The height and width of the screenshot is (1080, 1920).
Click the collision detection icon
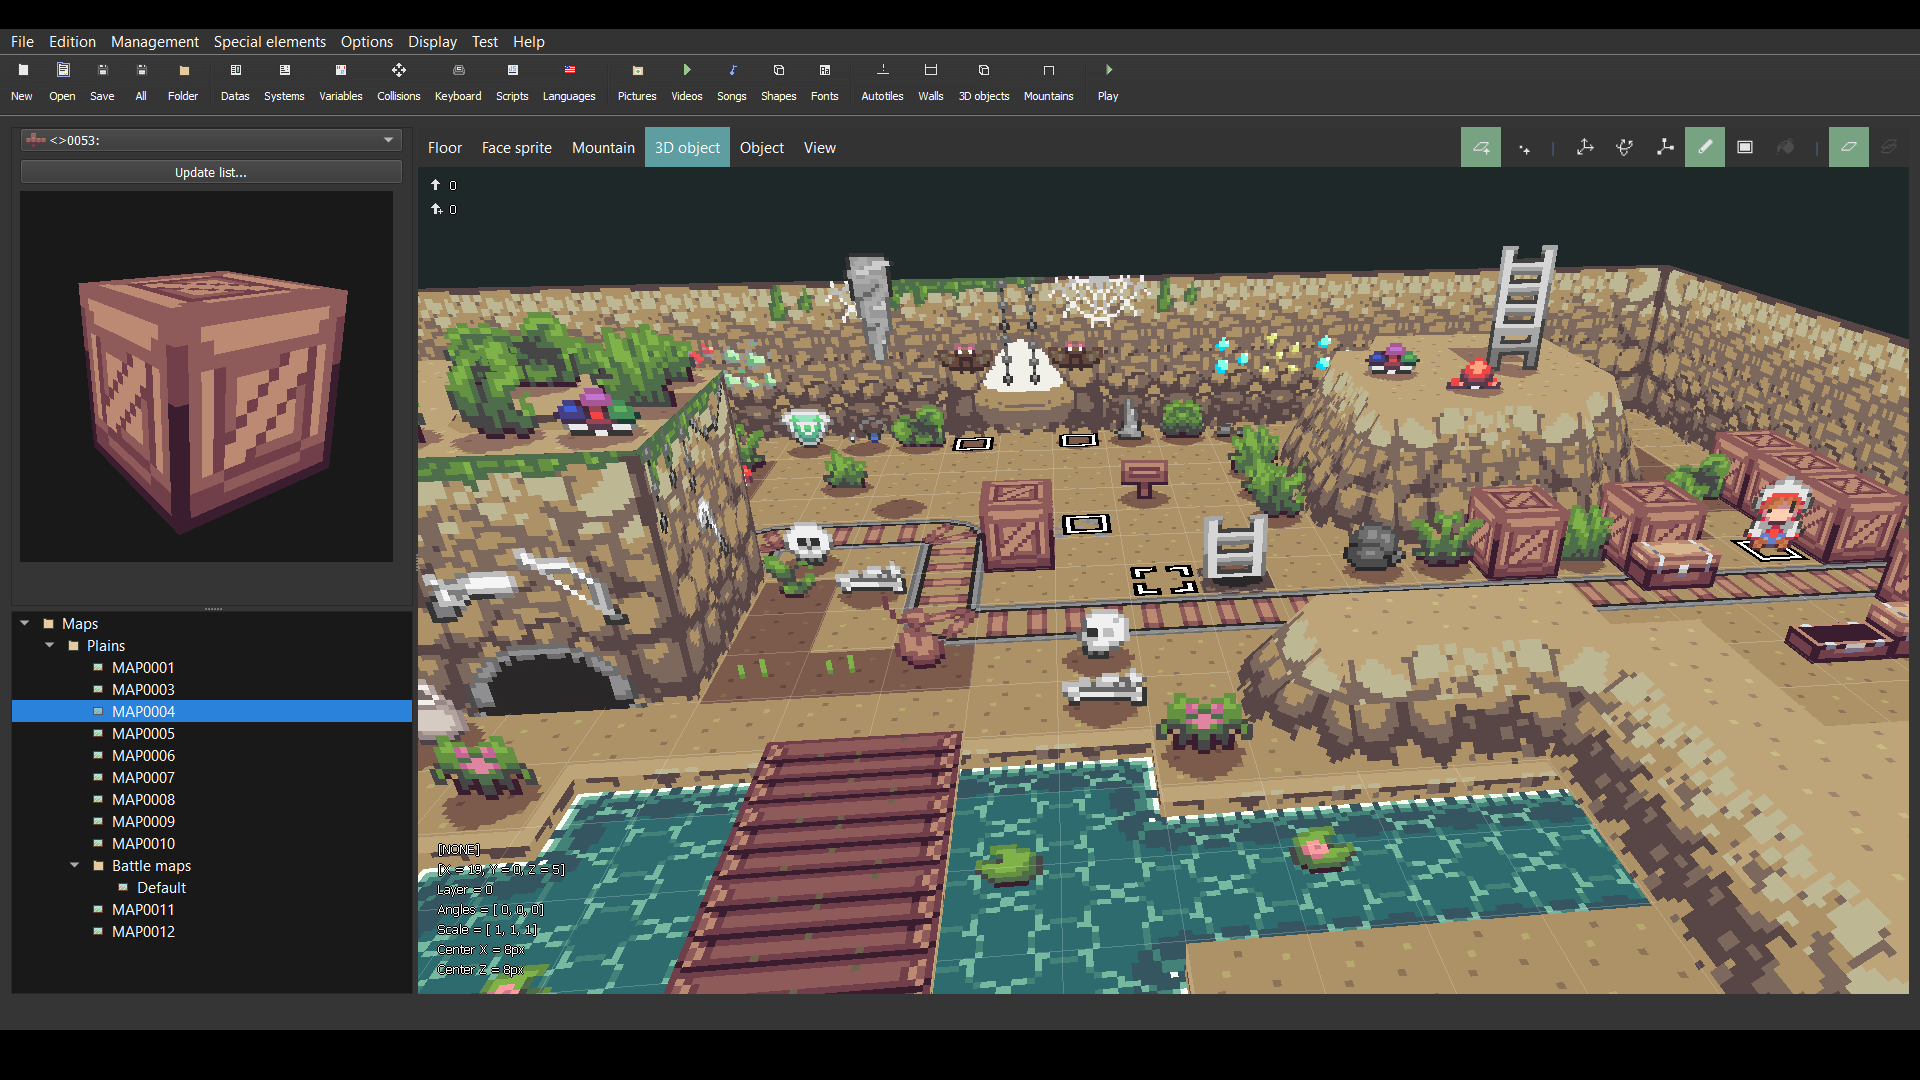397,70
